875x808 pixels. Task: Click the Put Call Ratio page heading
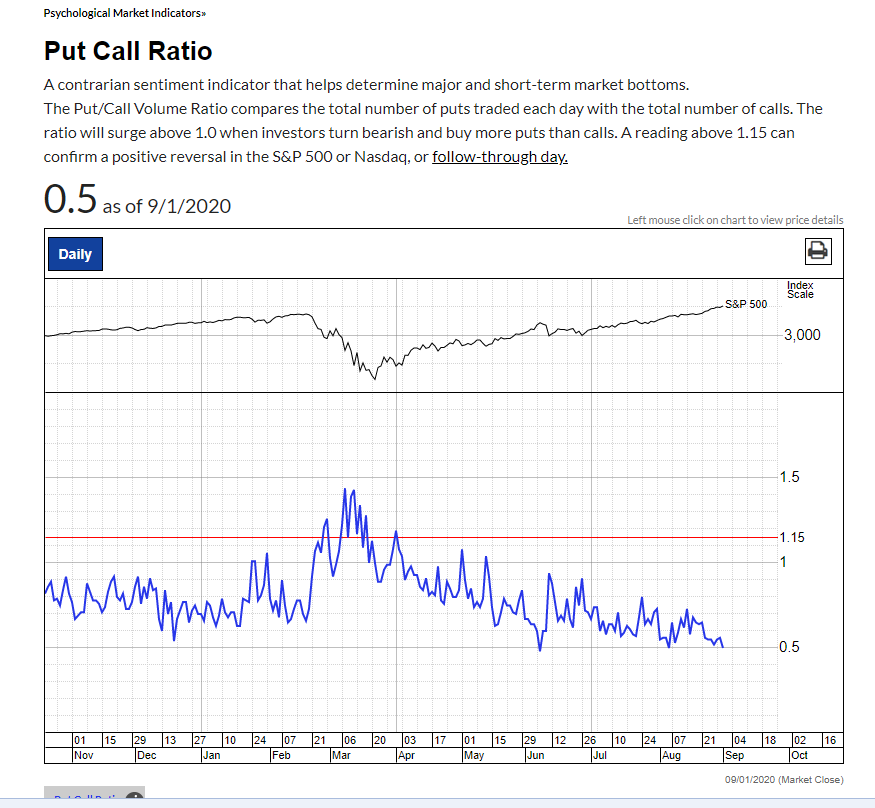pos(128,51)
